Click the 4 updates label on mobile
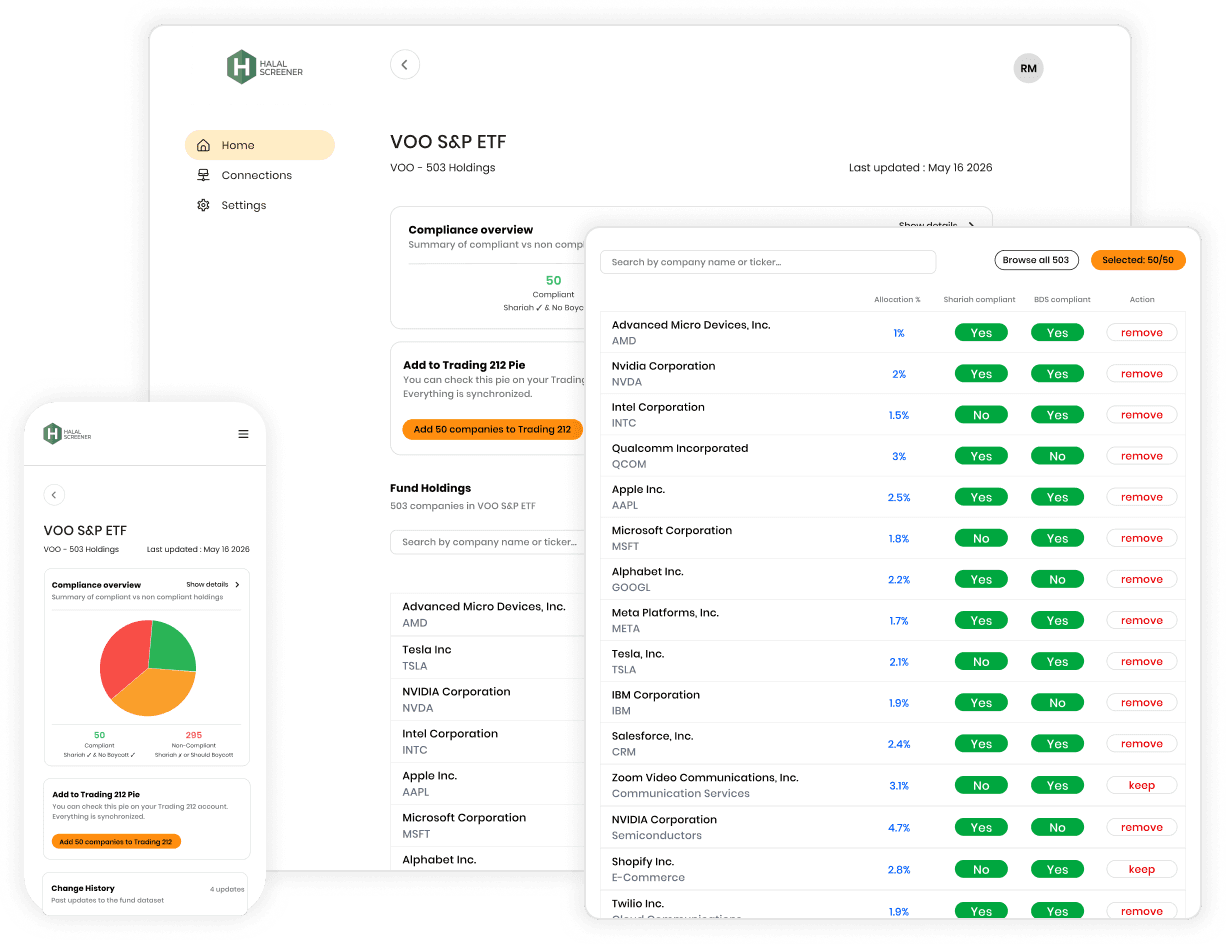The height and width of the screenshot is (944, 1226). click(x=227, y=889)
